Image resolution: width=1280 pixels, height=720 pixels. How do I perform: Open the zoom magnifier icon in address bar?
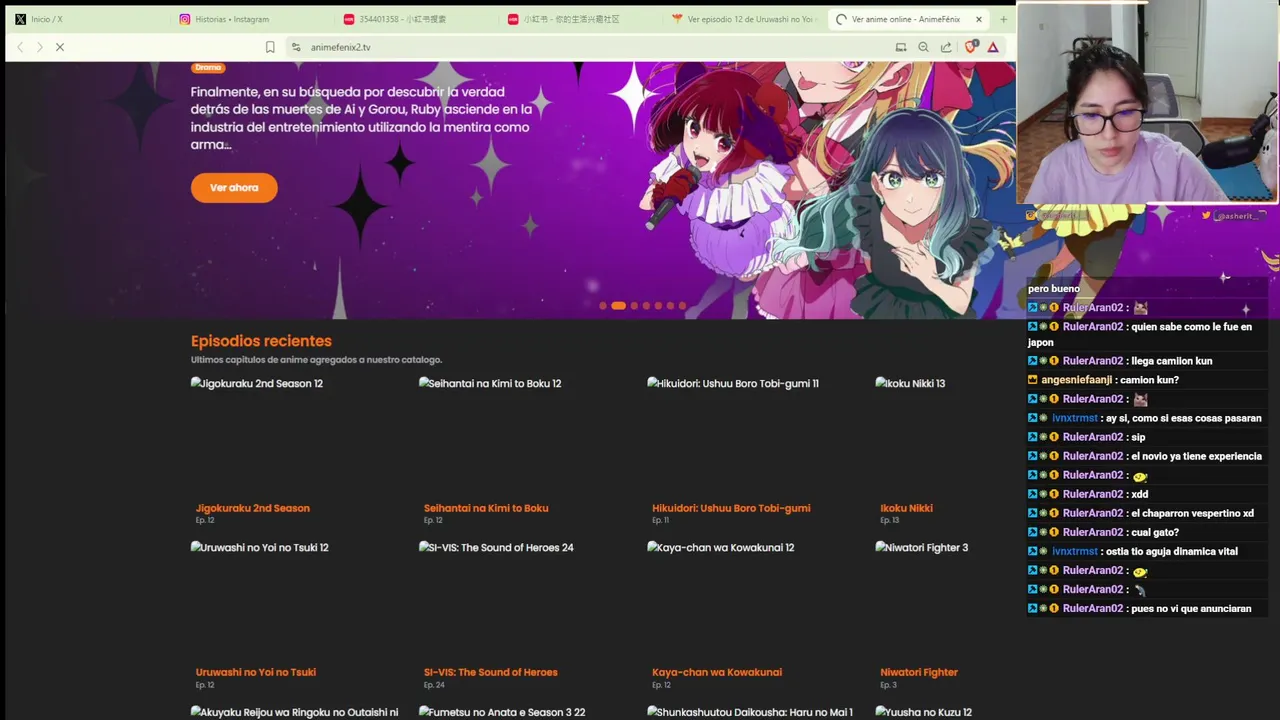coord(923,47)
